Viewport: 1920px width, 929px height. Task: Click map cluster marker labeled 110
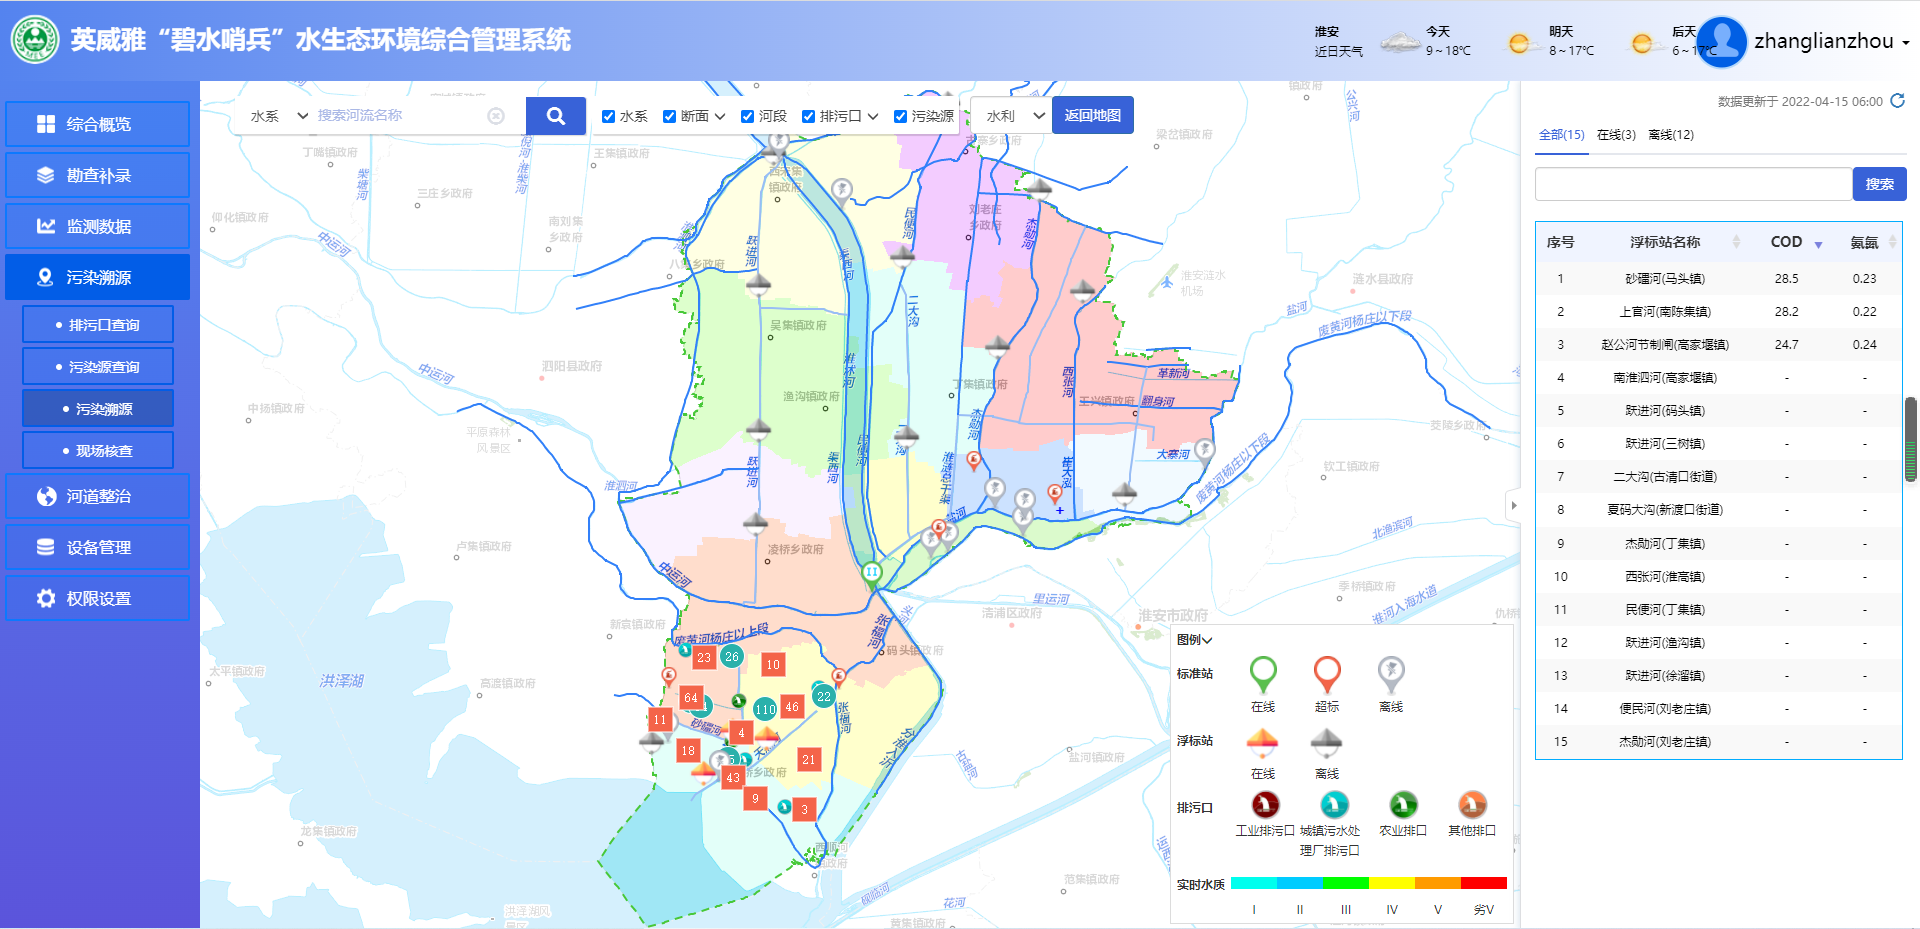pyautogui.click(x=765, y=709)
